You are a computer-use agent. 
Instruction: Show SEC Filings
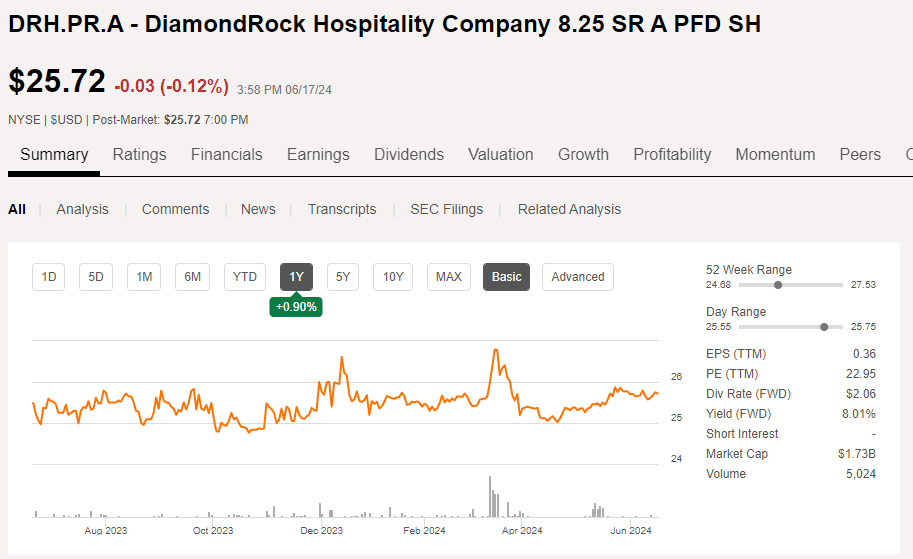click(x=446, y=209)
